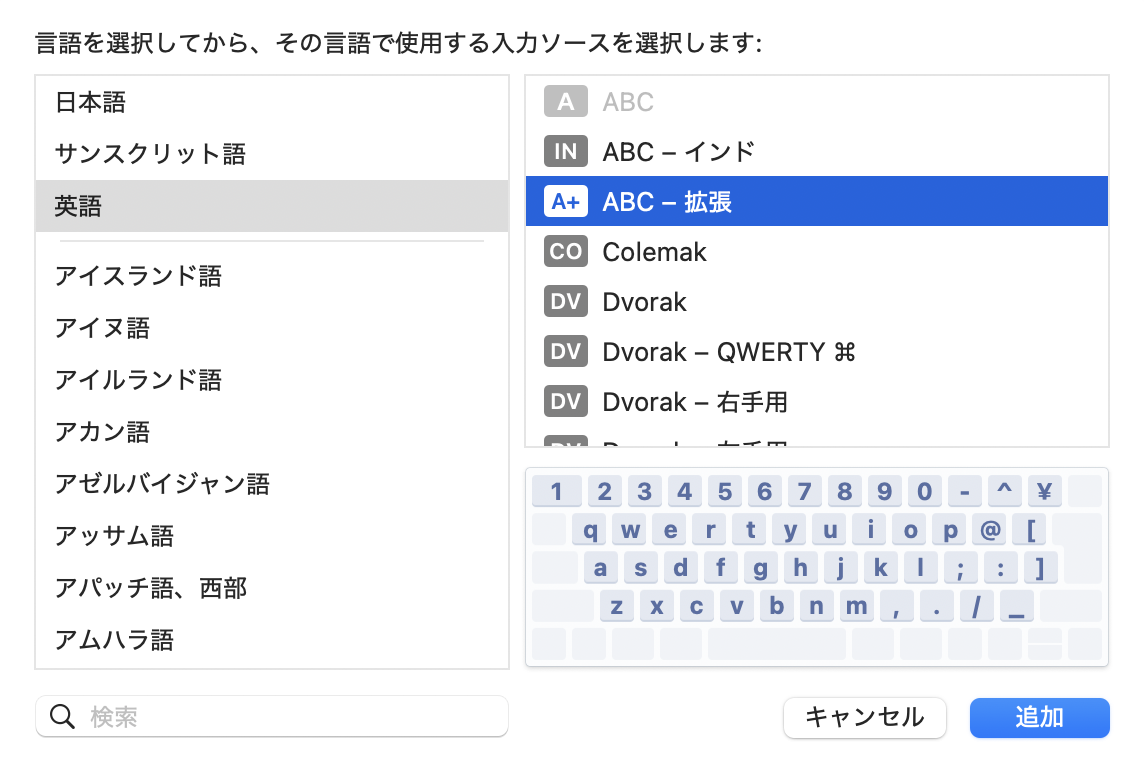Choose the Colemak input source
The width and height of the screenshot is (1144, 768).
(654, 252)
